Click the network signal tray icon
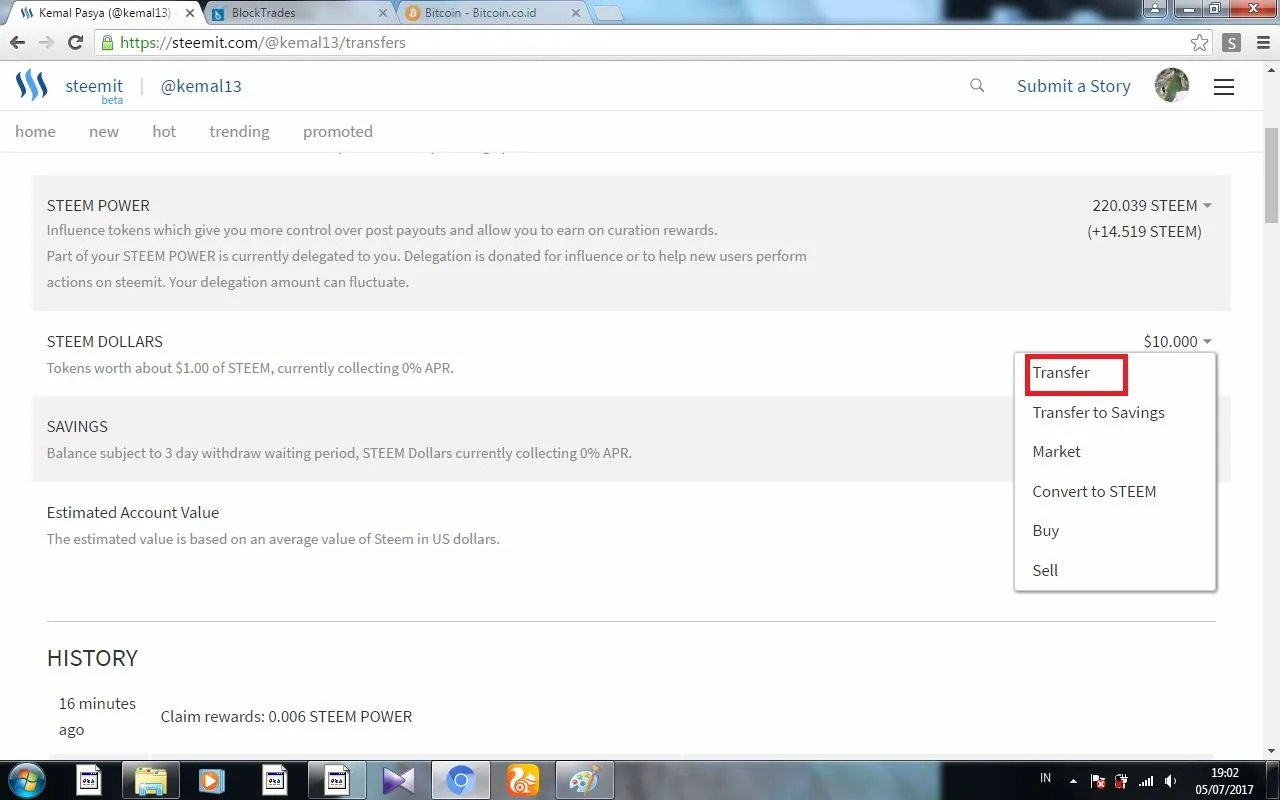1280x800 pixels. tap(1147, 781)
